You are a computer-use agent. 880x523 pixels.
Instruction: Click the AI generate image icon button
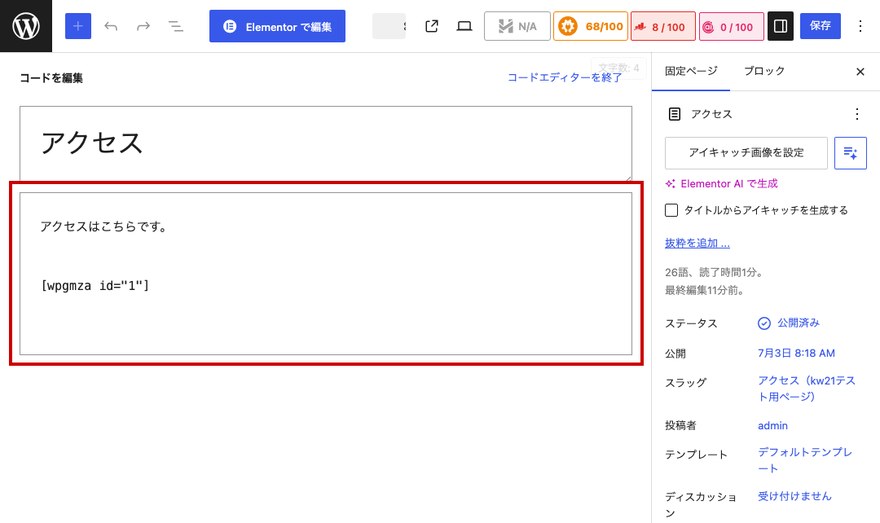point(850,153)
